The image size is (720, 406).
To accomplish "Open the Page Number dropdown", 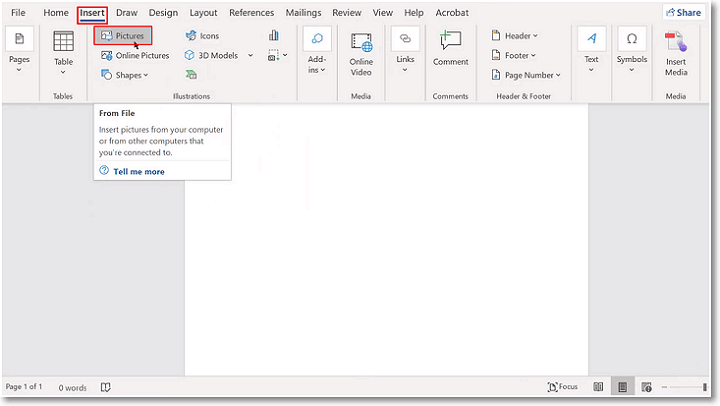I will pyautogui.click(x=526, y=75).
